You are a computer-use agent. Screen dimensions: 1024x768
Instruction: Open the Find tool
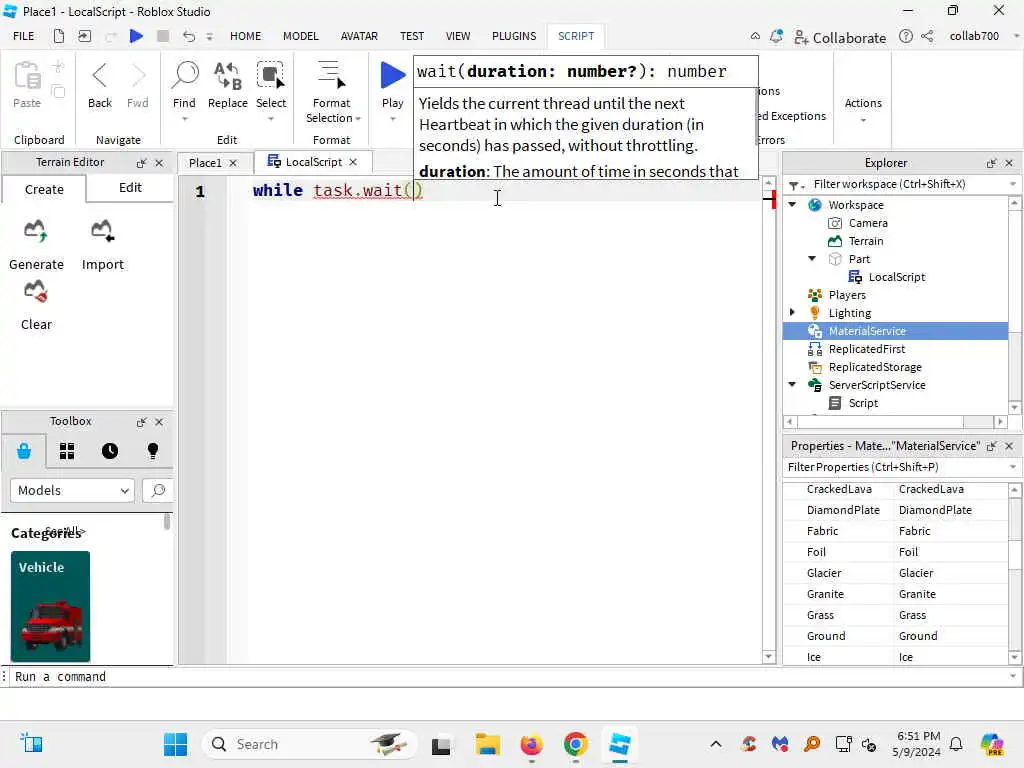[x=185, y=76]
